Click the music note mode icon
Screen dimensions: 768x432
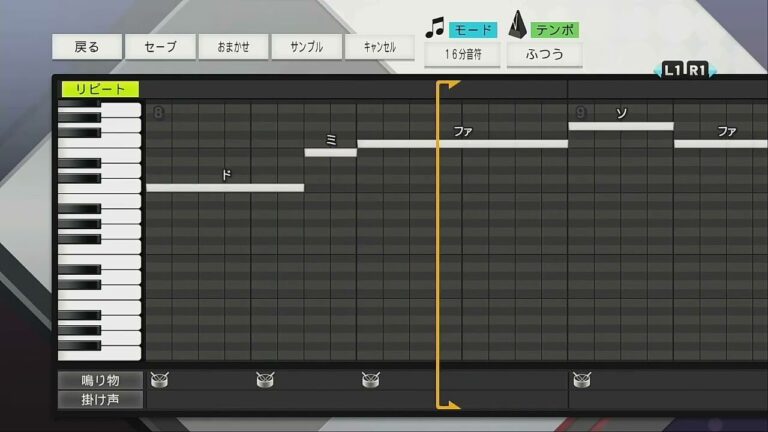pos(434,27)
